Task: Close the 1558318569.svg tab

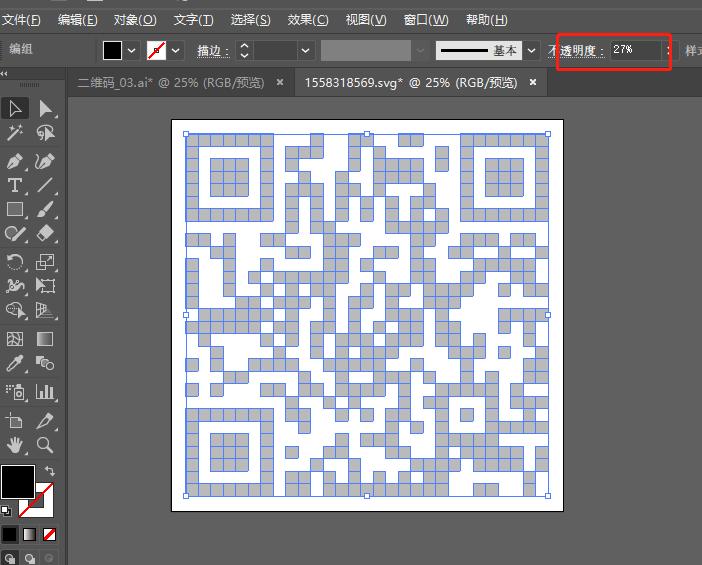Action: pos(533,82)
